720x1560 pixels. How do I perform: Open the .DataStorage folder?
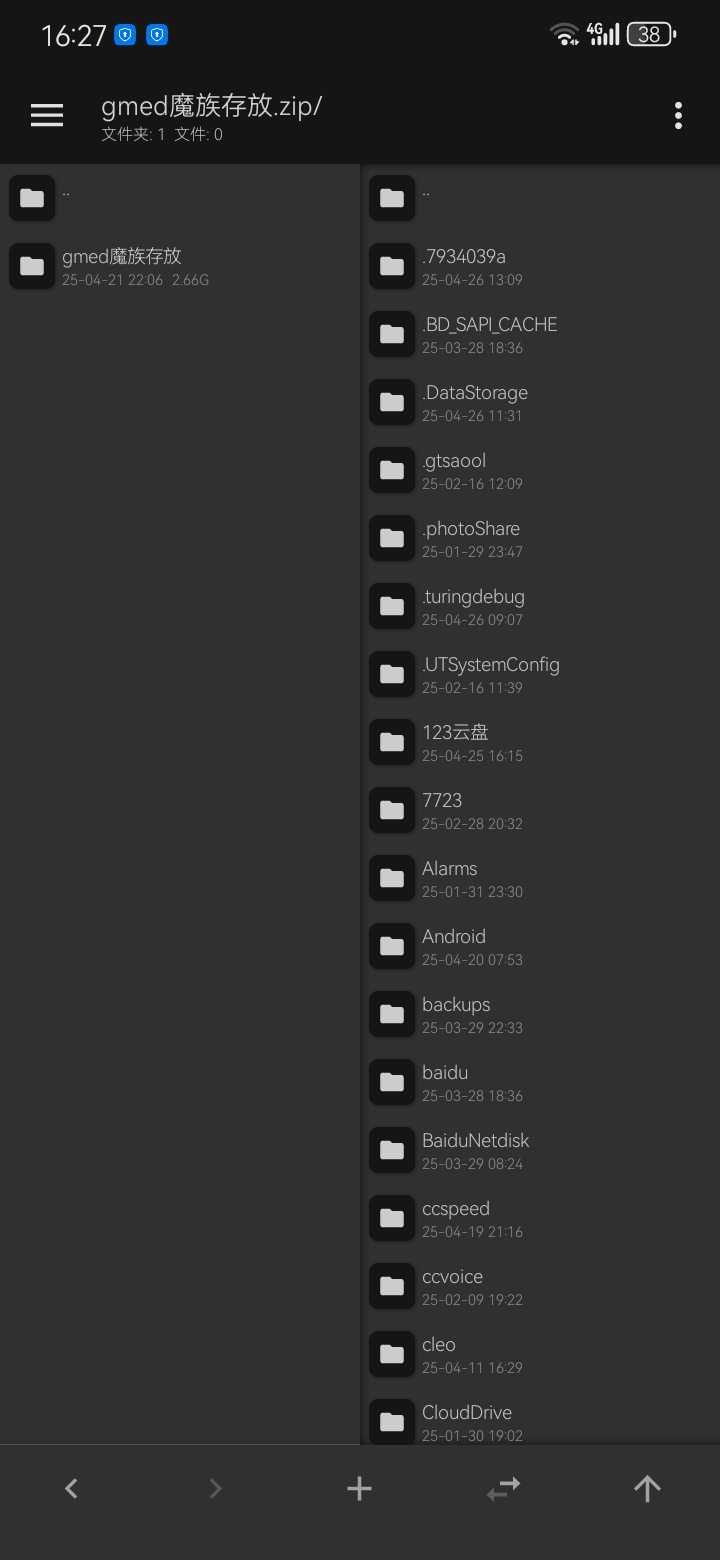540,402
